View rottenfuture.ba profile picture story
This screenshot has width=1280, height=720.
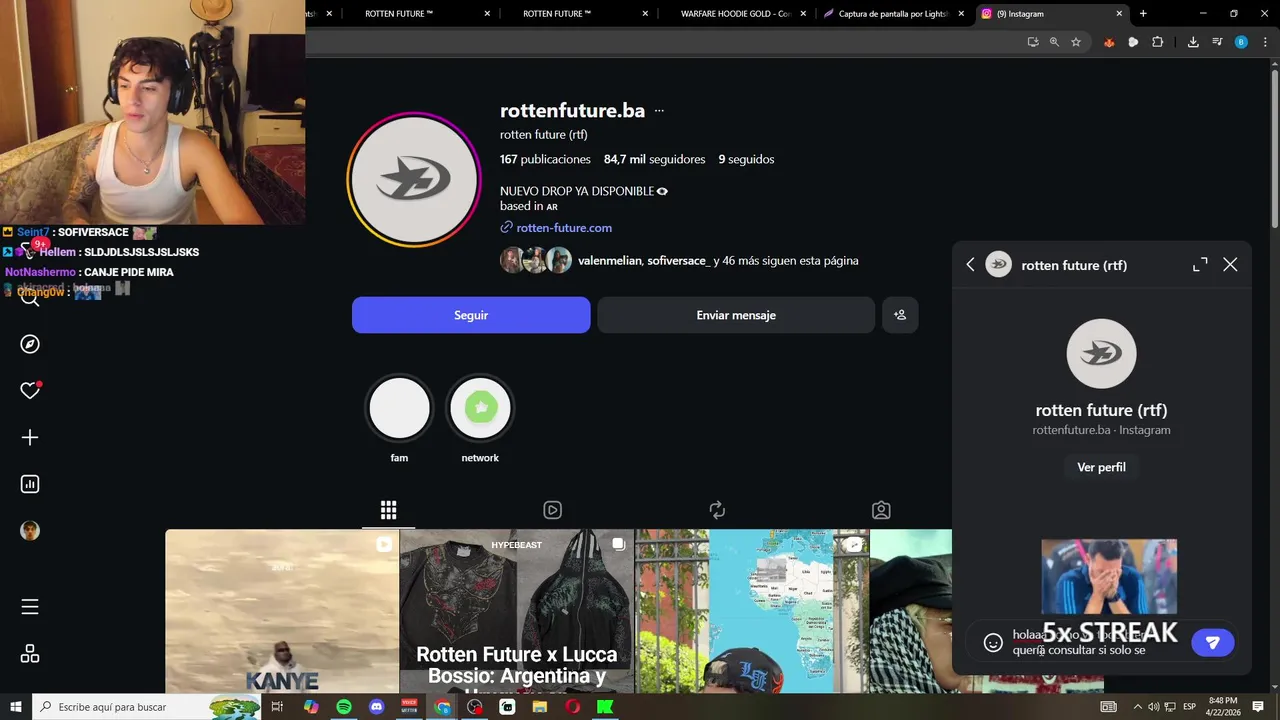414,179
